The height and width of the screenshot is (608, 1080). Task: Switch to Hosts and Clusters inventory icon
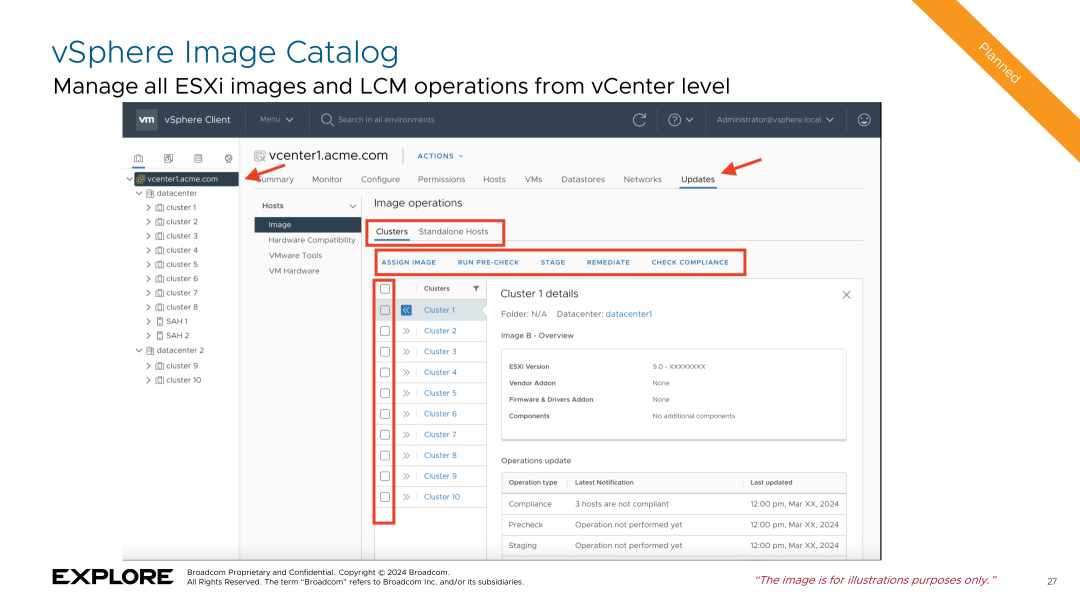[x=138, y=158]
